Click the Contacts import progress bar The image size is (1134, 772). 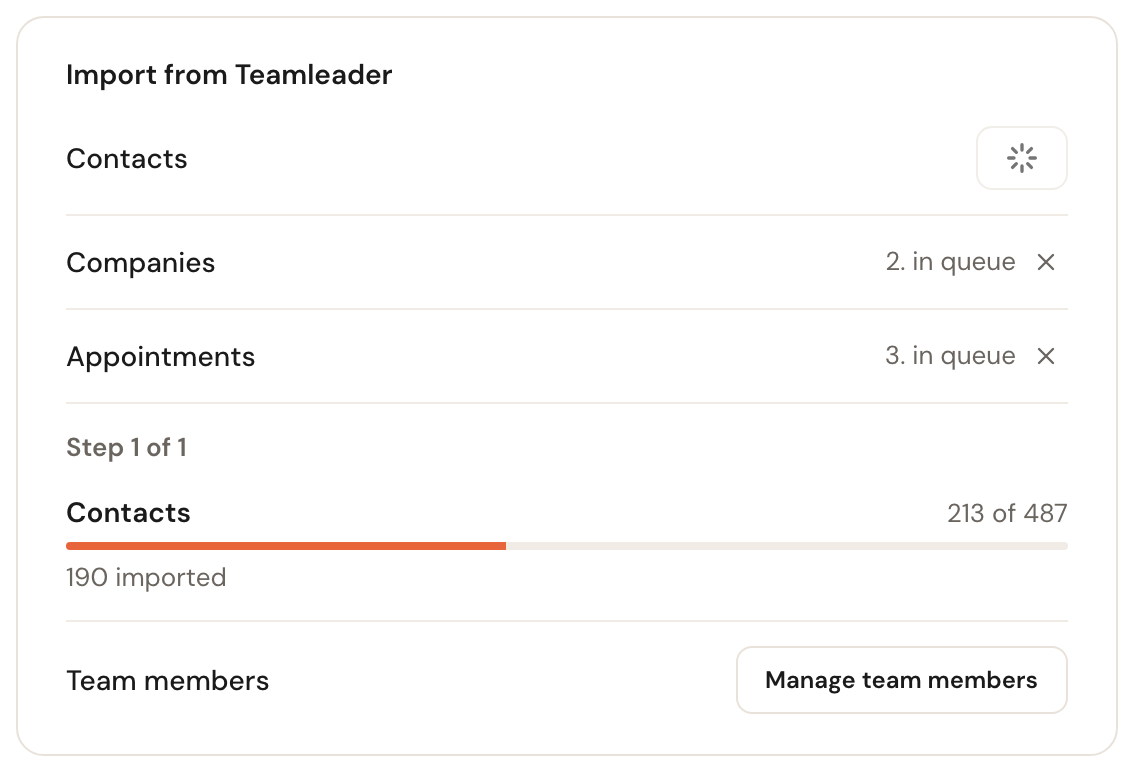566,546
